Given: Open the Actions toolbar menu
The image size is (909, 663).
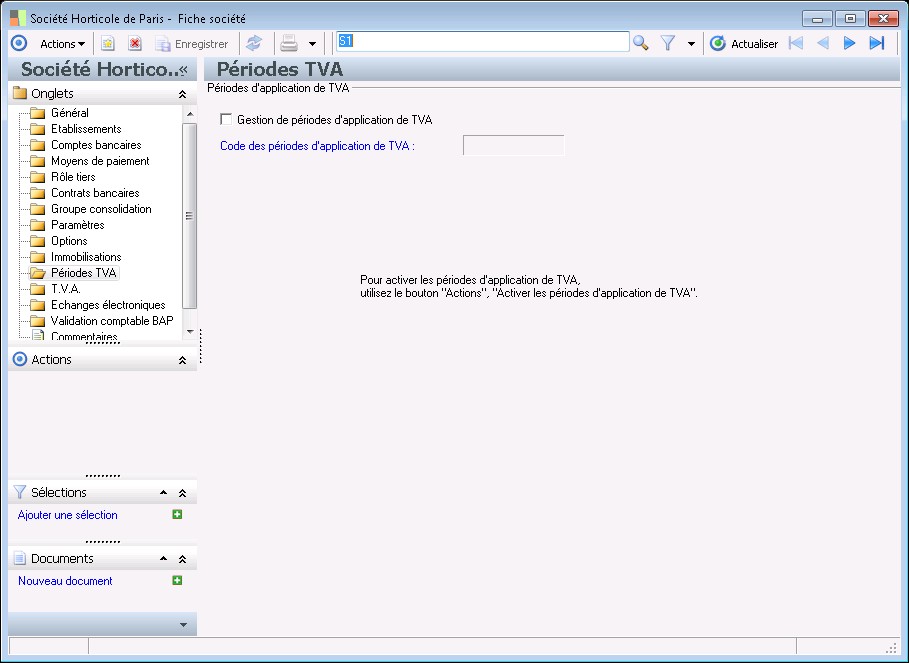Looking at the screenshot, I should [62, 44].
